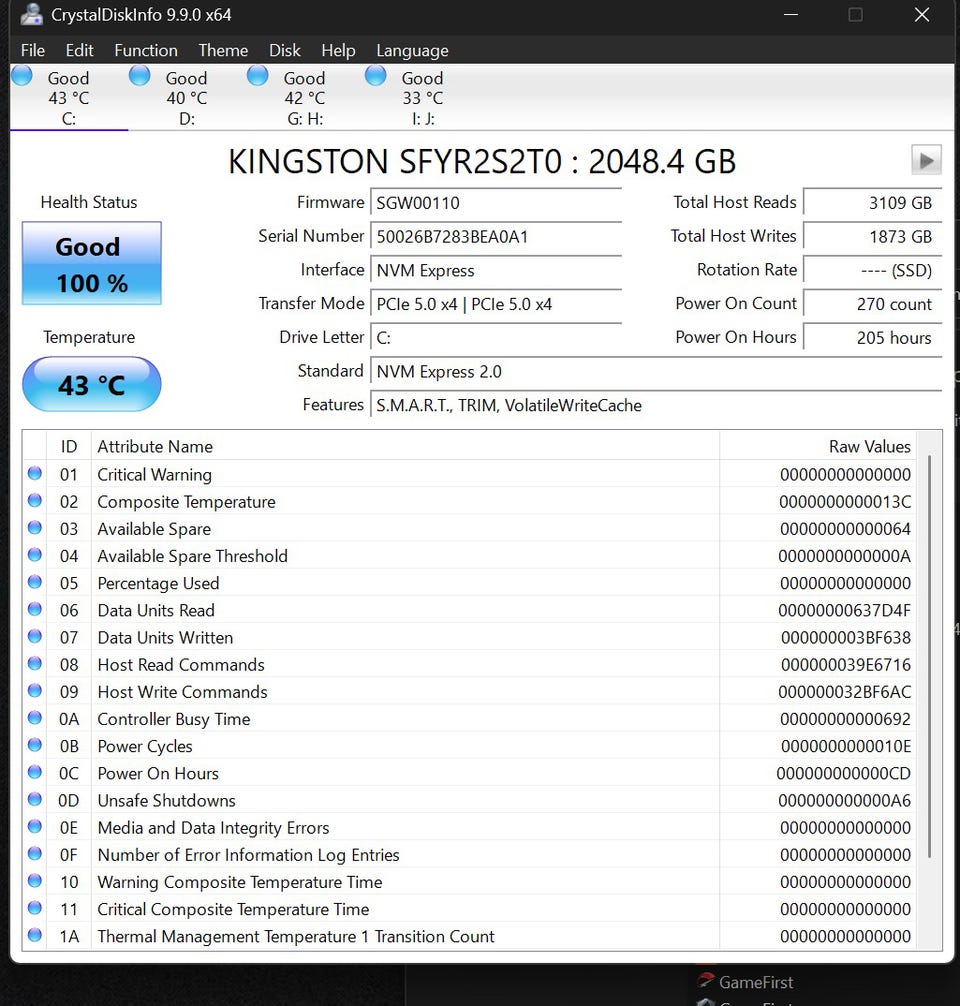Click the blue status orb for I: J:
This screenshot has height=1006, width=960.
(375, 75)
